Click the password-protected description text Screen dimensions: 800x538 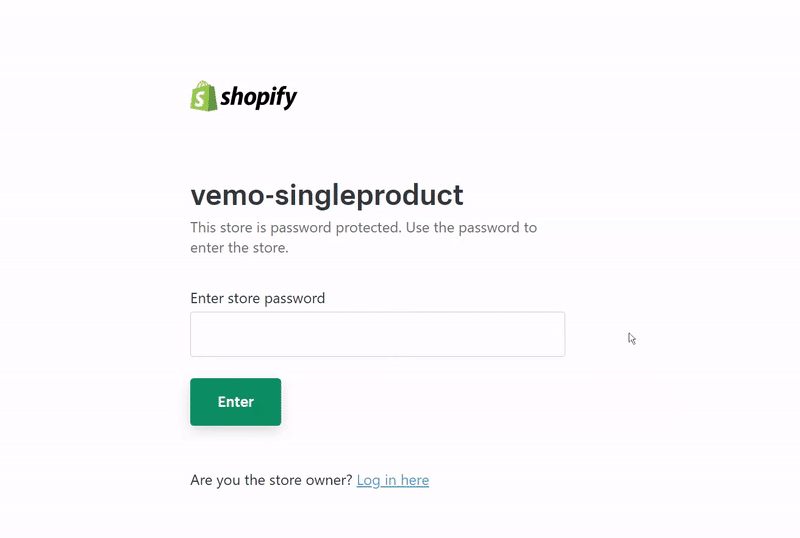(x=363, y=237)
